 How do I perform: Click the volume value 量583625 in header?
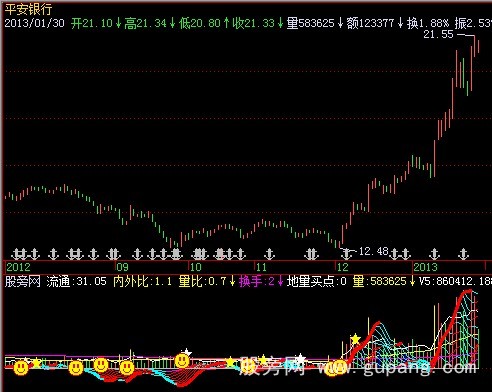pos(310,23)
